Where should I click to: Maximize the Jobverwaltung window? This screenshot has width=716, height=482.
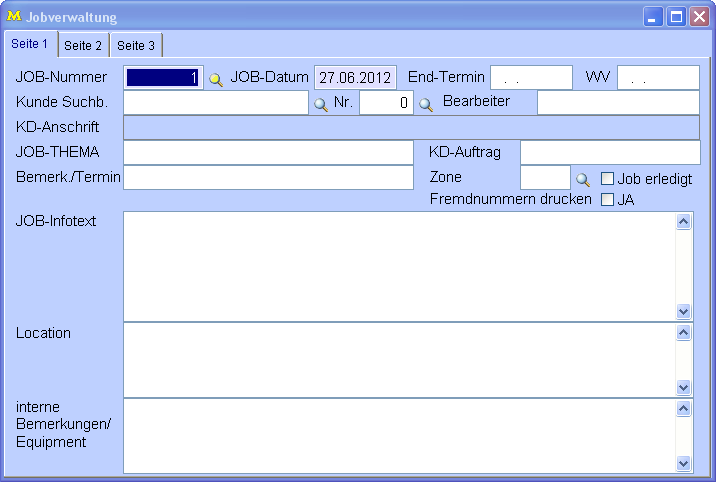[x=676, y=17]
